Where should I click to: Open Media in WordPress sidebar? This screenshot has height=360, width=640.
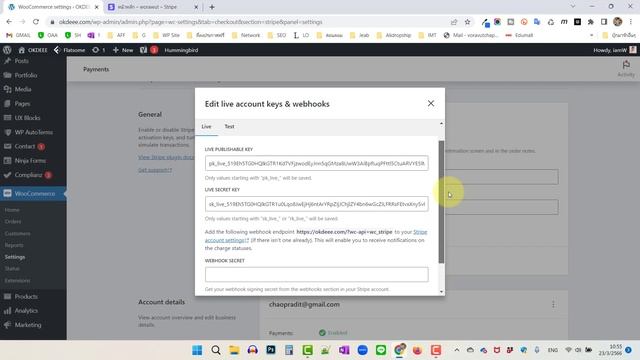[23, 89]
